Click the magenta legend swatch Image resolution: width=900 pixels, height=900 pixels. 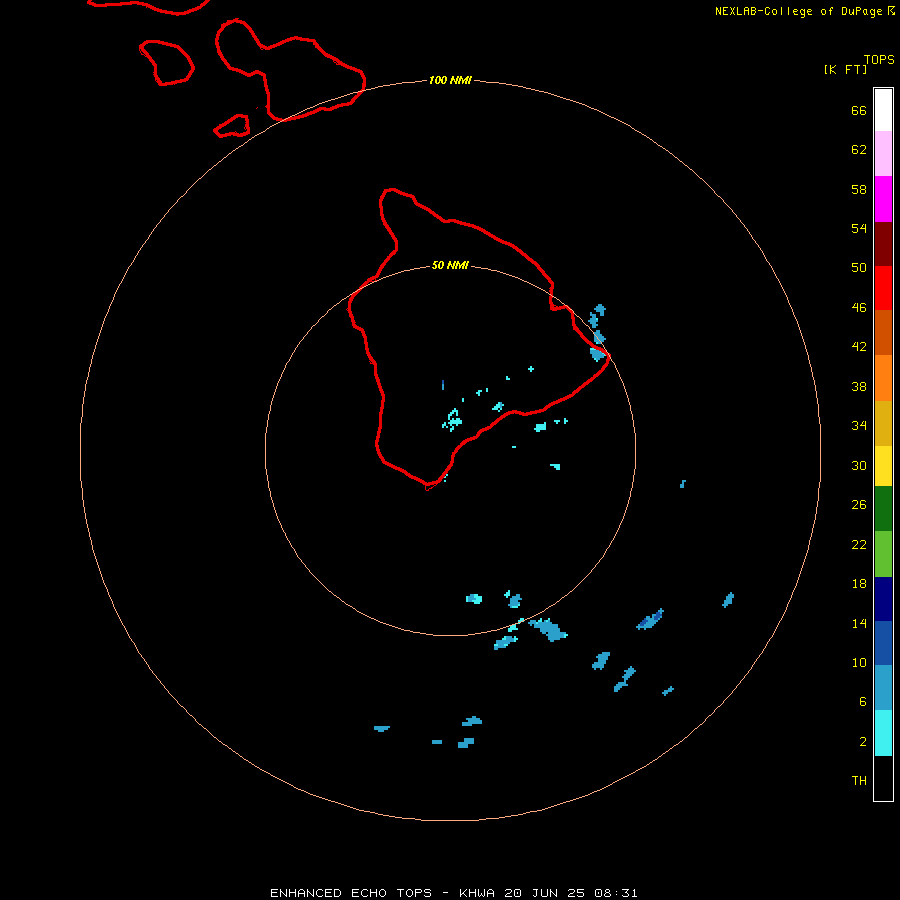tap(883, 199)
